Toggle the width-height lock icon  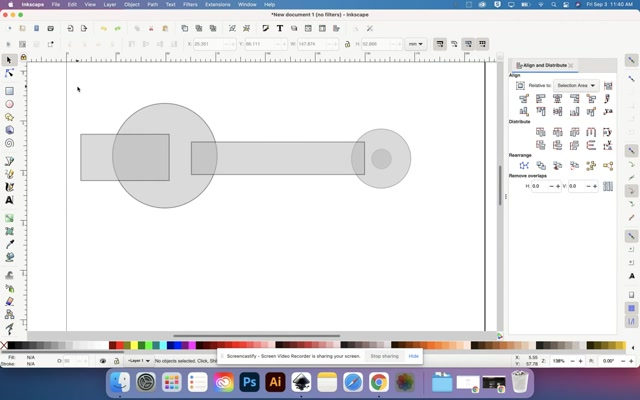tap(347, 44)
